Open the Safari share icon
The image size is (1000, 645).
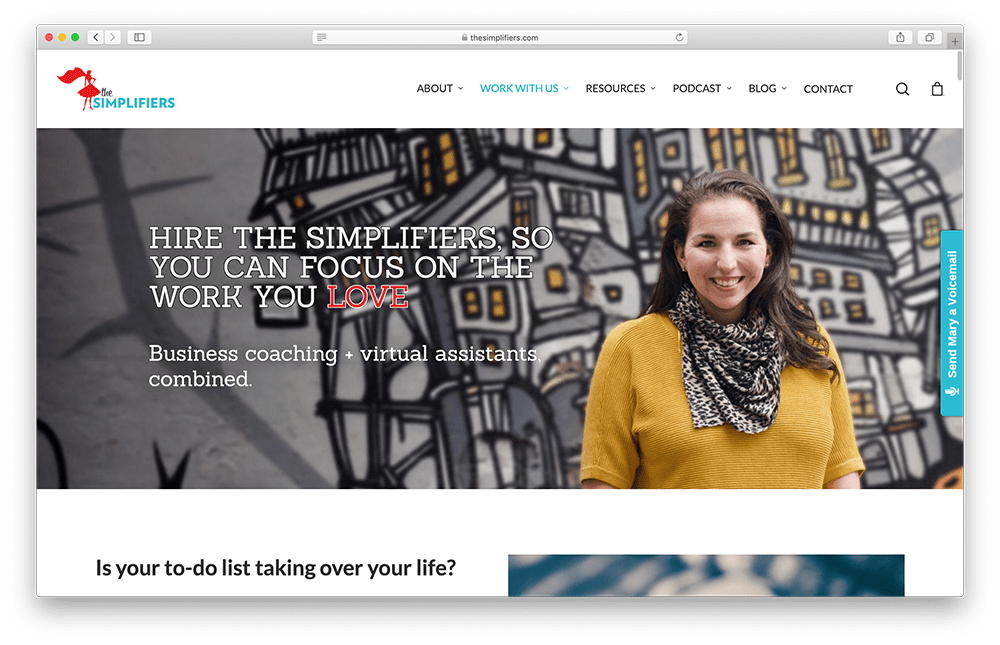[900, 38]
